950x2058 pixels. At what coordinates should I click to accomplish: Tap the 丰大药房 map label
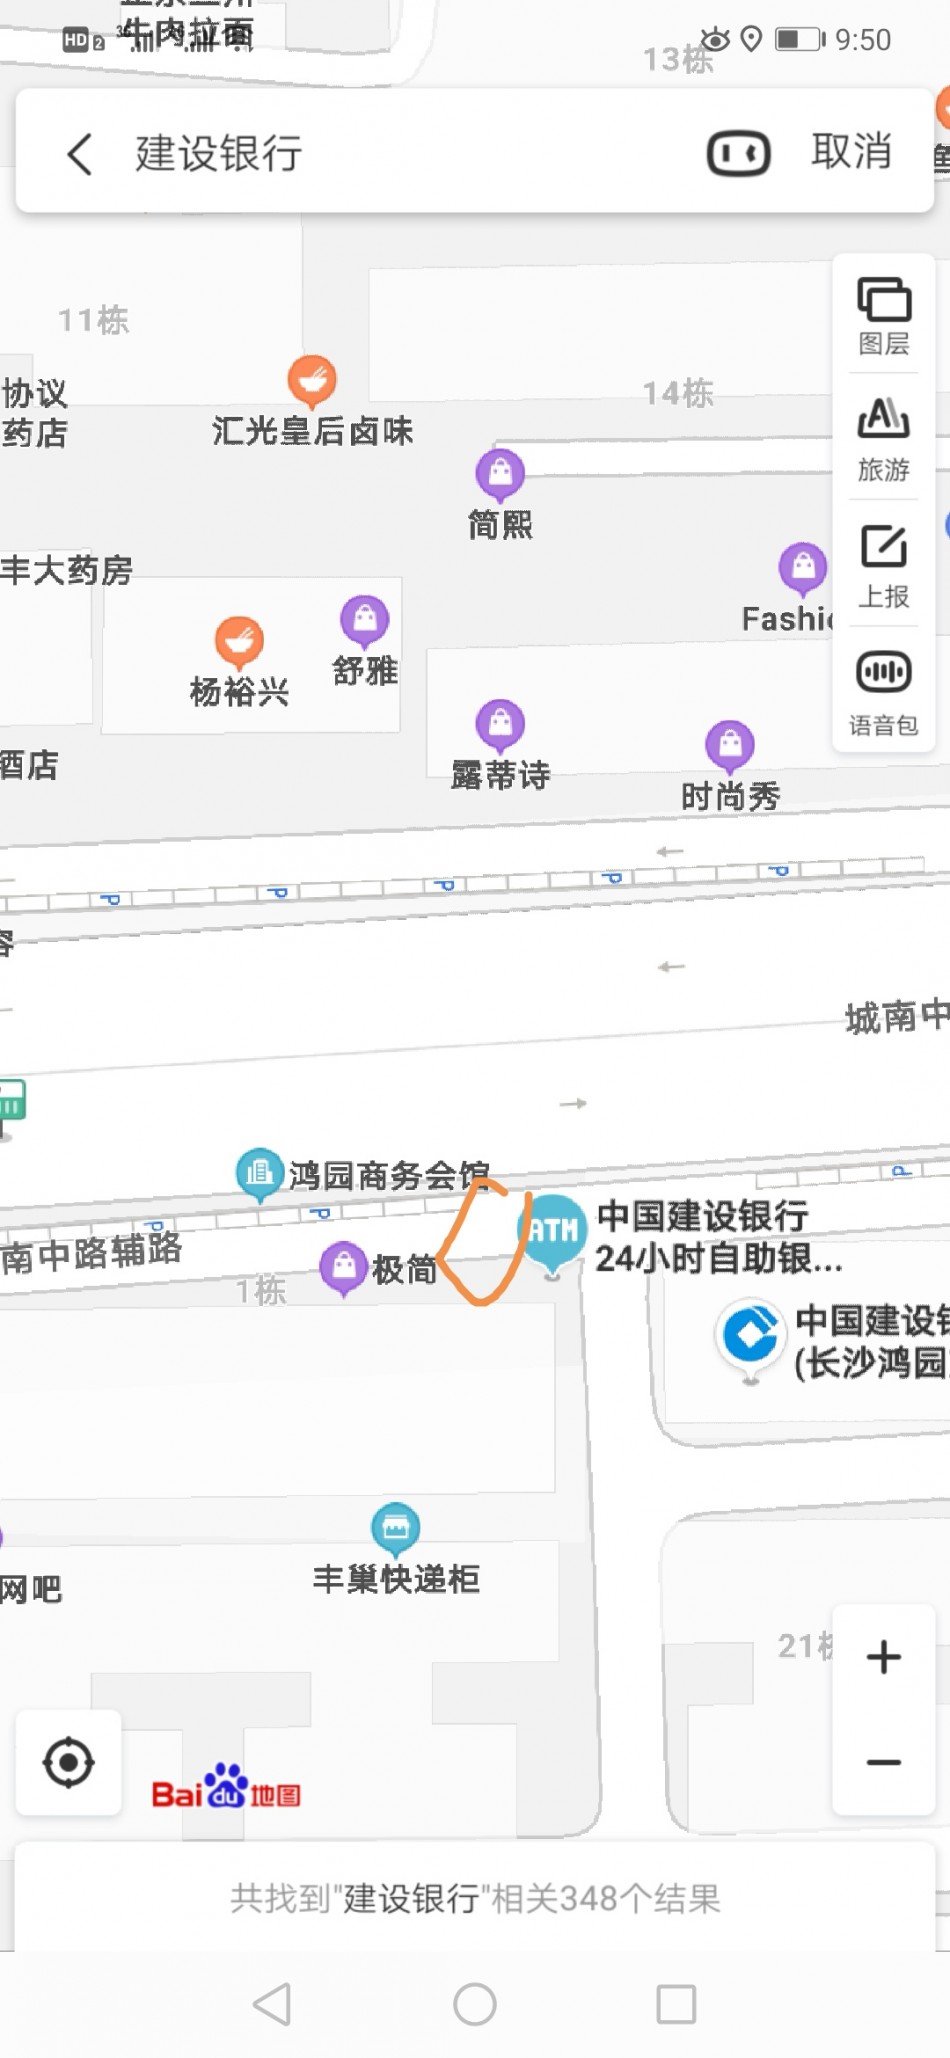point(66,570)
